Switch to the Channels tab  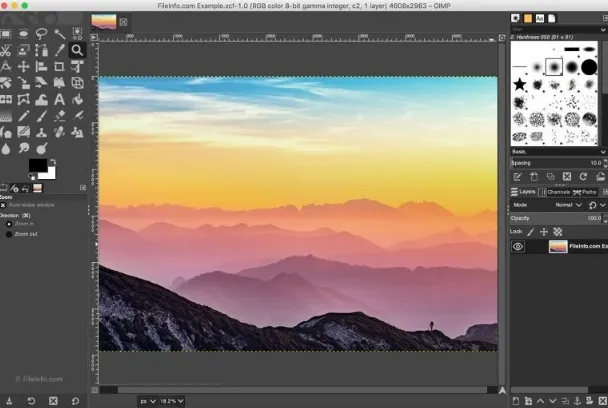(554, 192)
